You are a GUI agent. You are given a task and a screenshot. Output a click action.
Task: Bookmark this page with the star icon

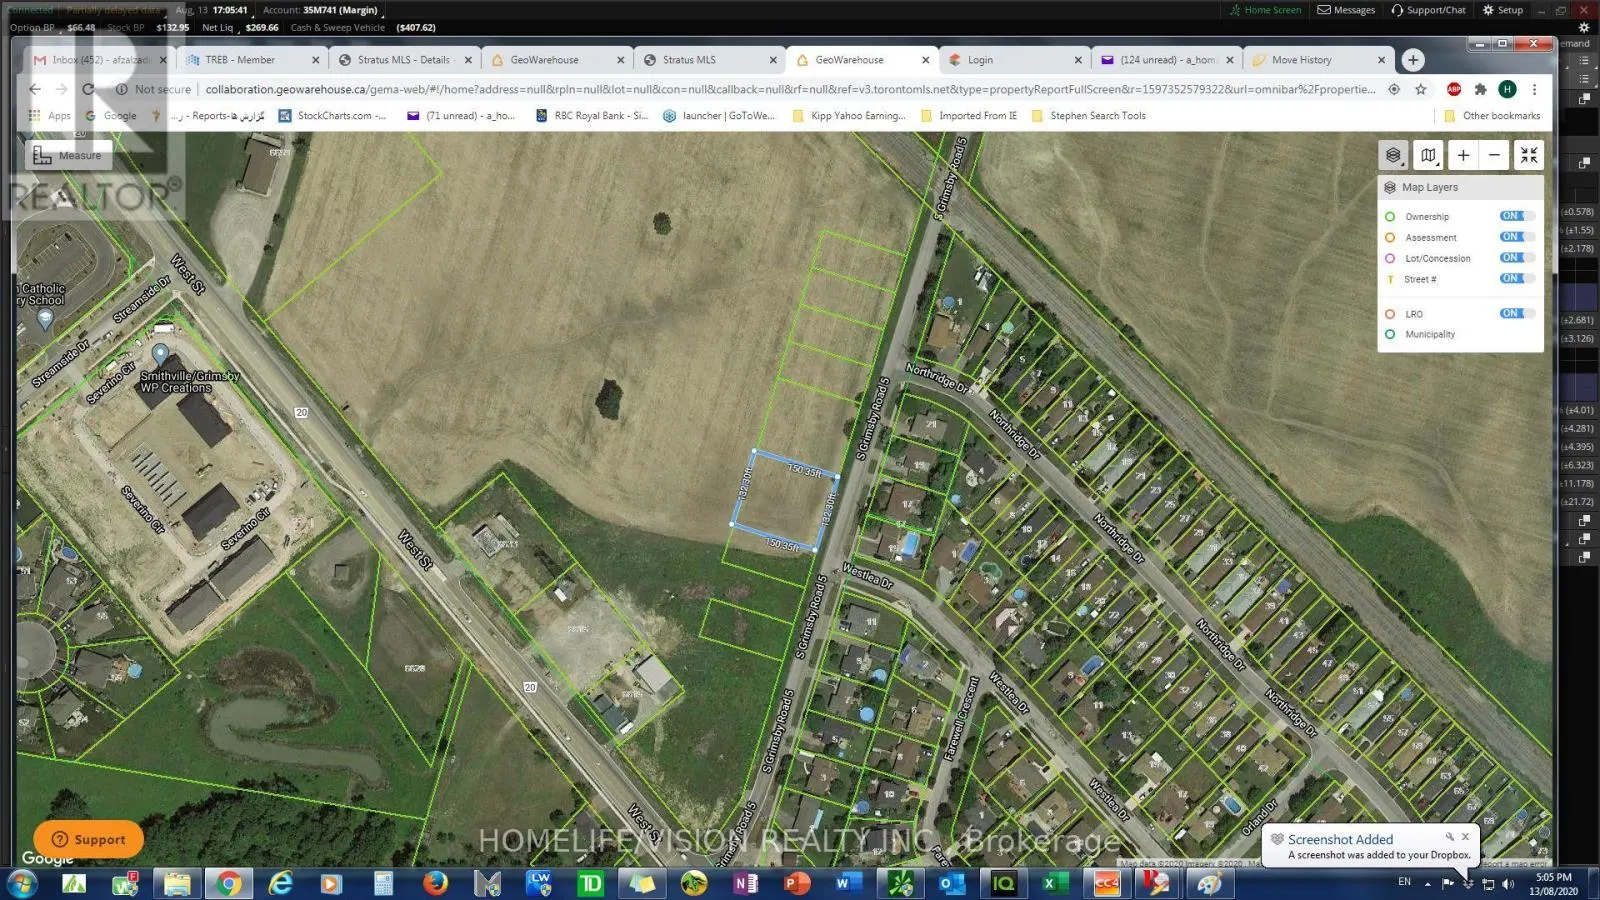pos(1420,89)
